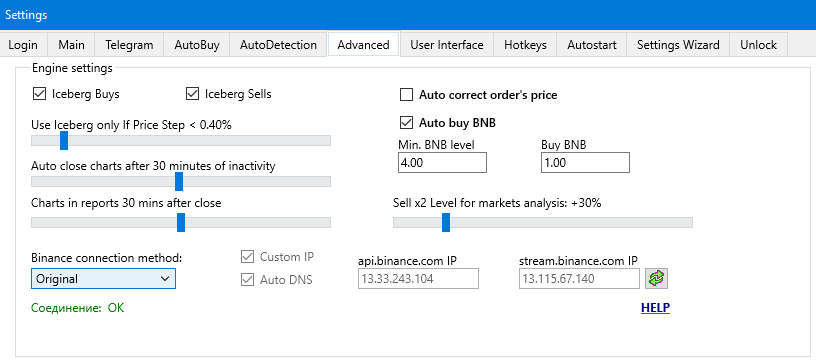Open the Settings Wizard tab
This screenshot has width=816, height=361.
tap(678, 45)
